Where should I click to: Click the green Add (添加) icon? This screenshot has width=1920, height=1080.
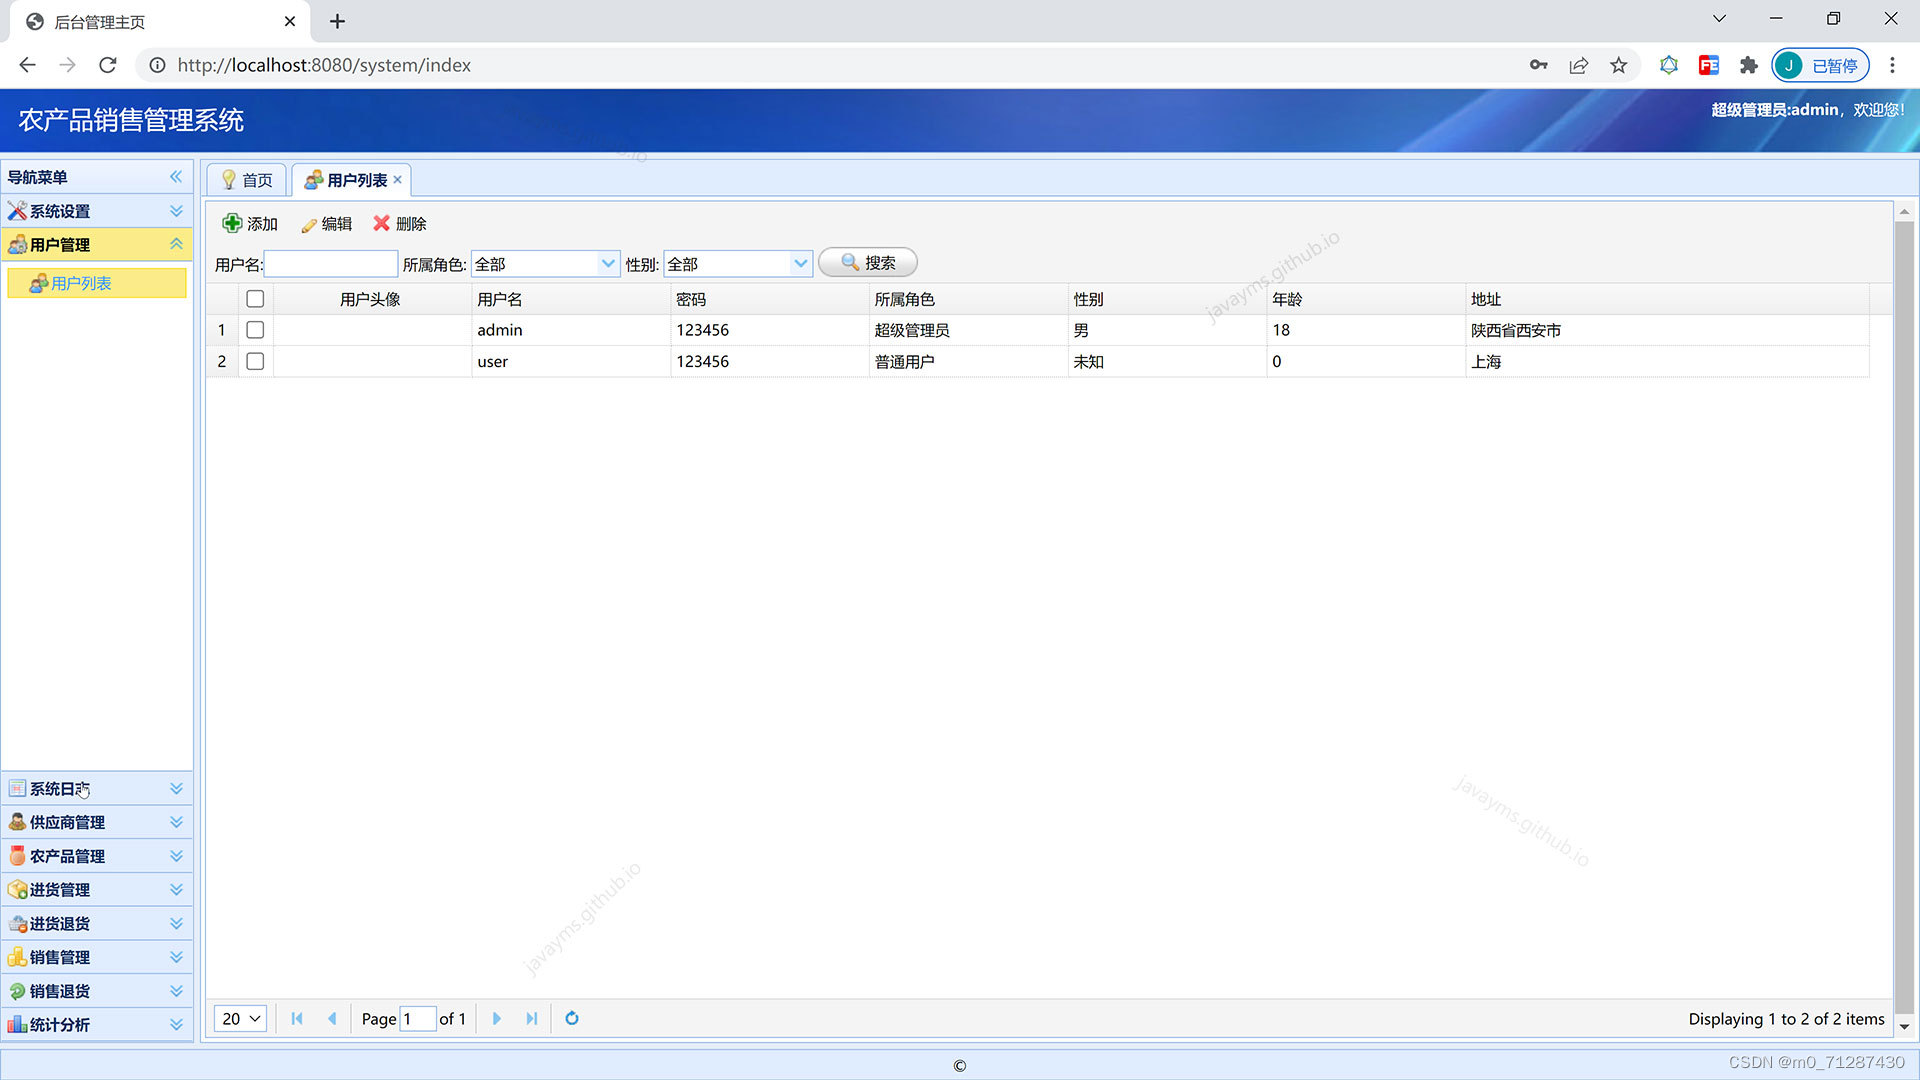tap(232, 223)
